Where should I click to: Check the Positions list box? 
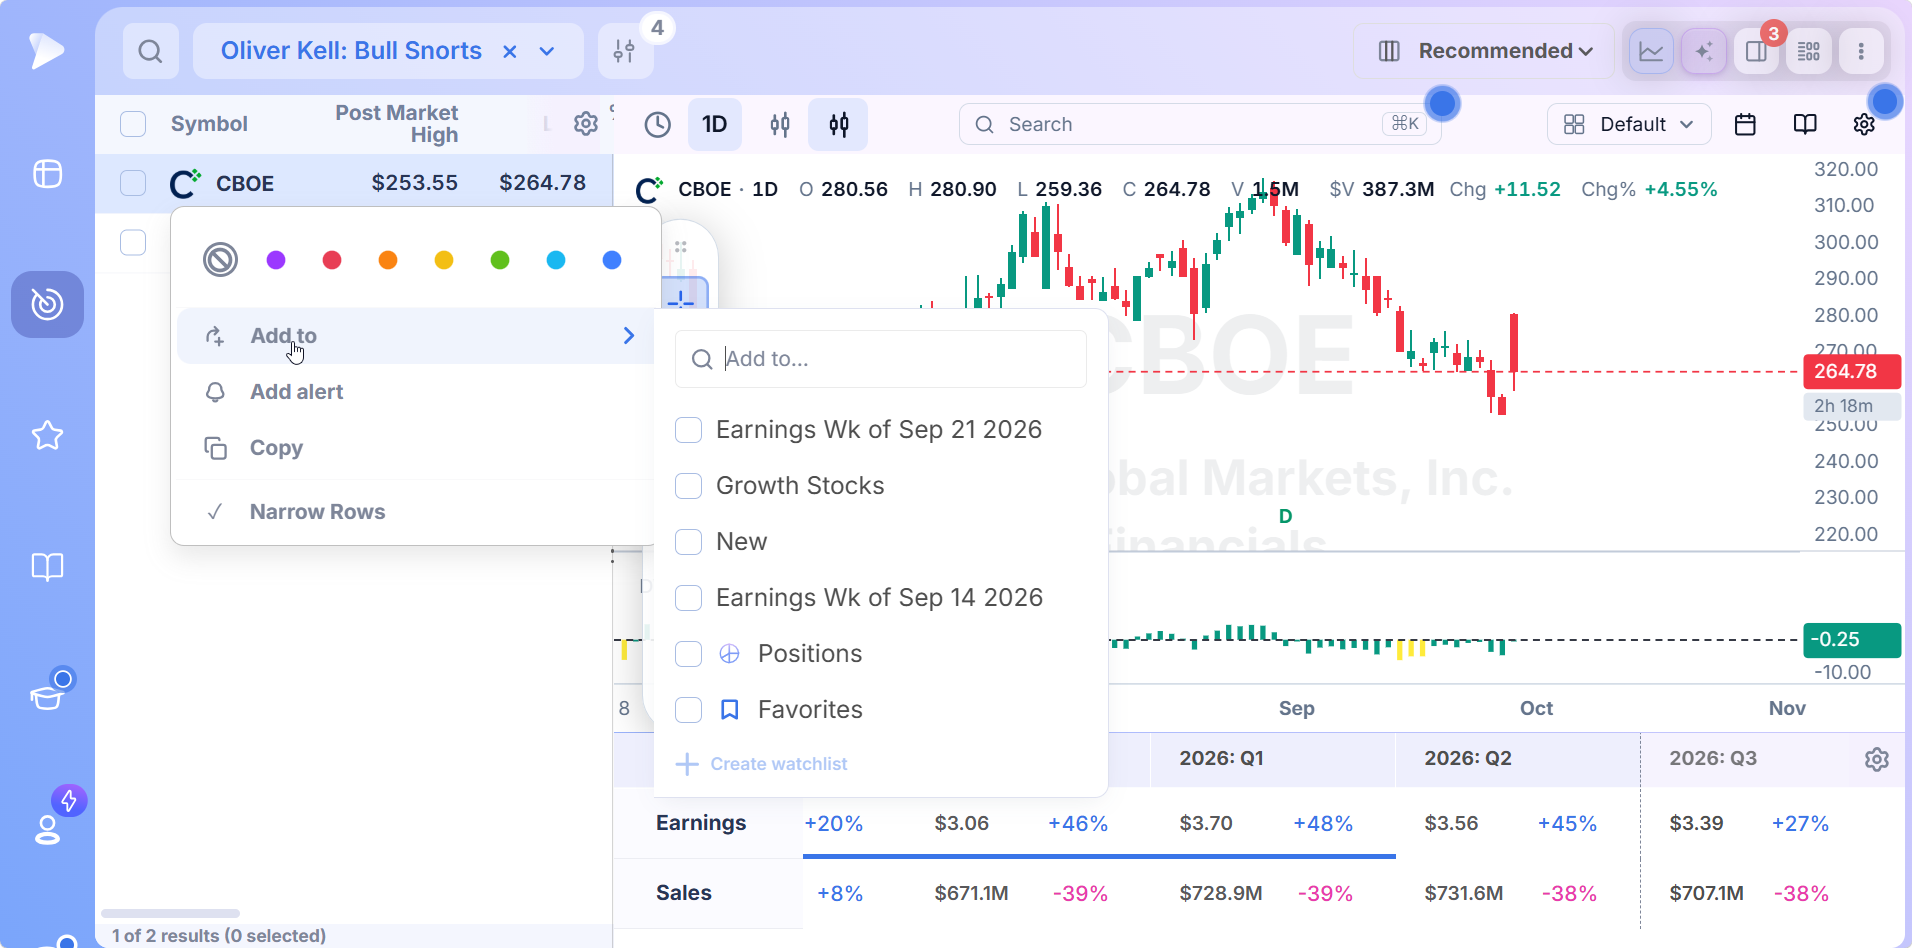pos(688,654)
